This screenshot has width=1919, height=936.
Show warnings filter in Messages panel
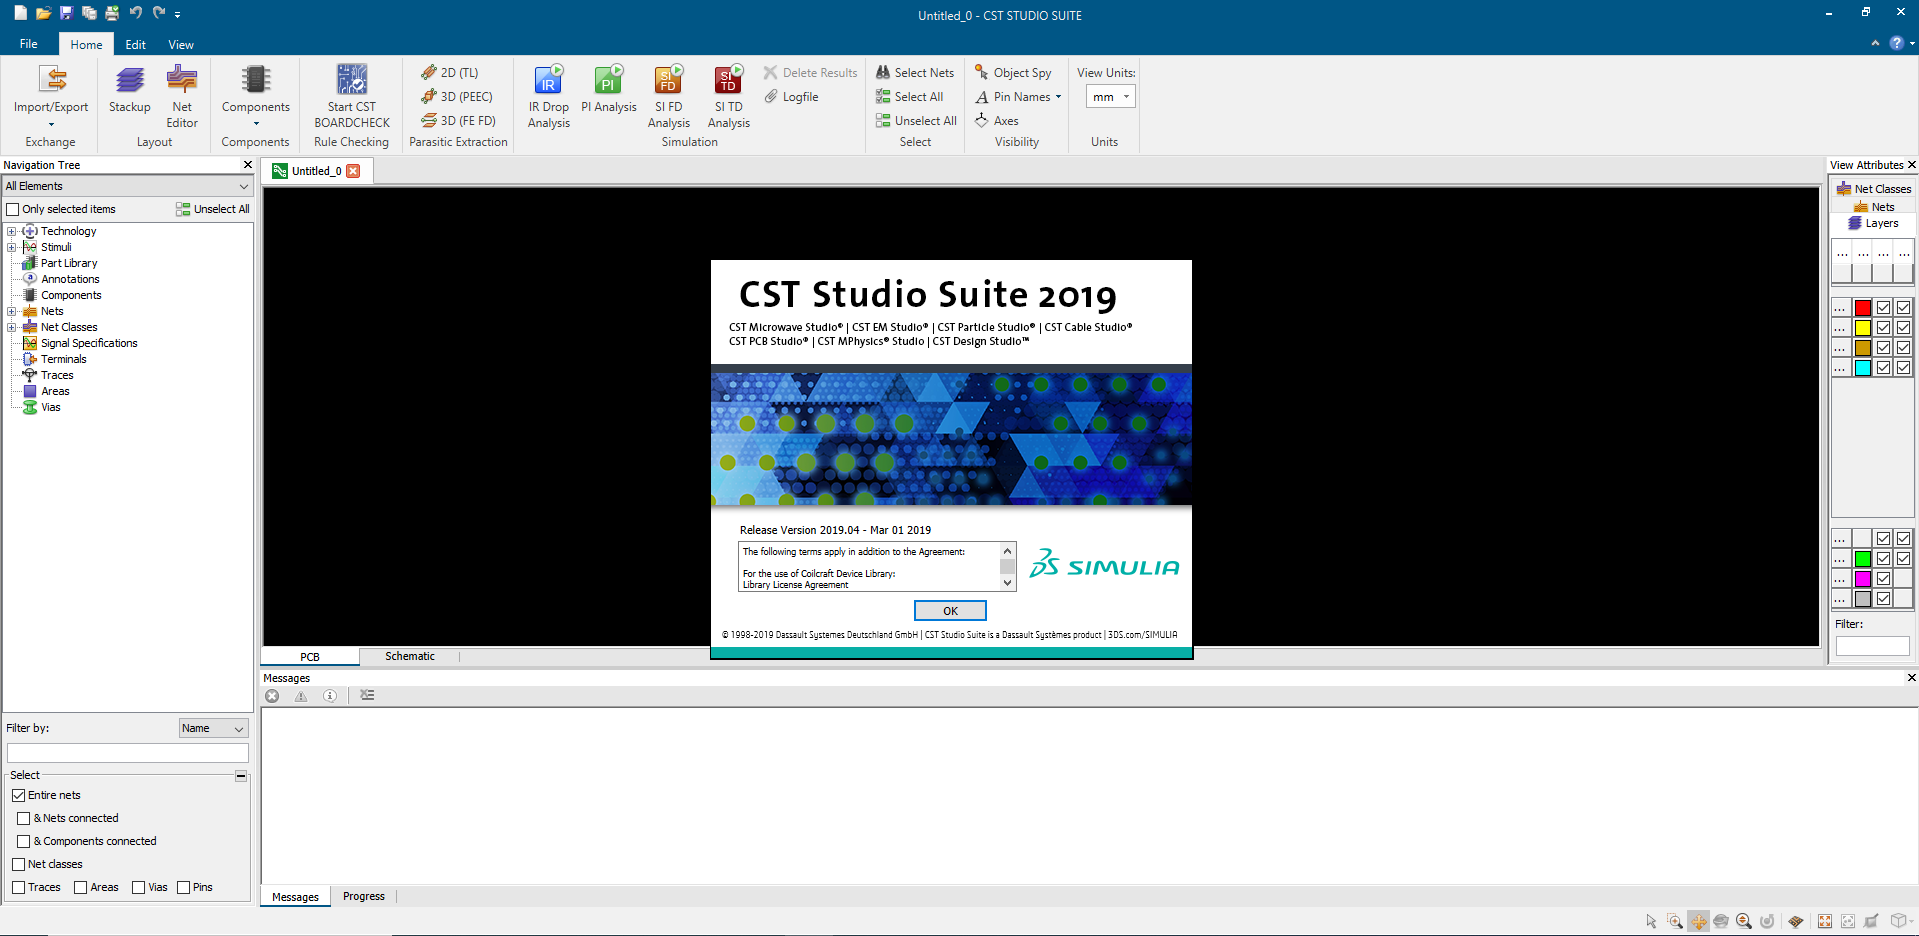pos(301,696)
